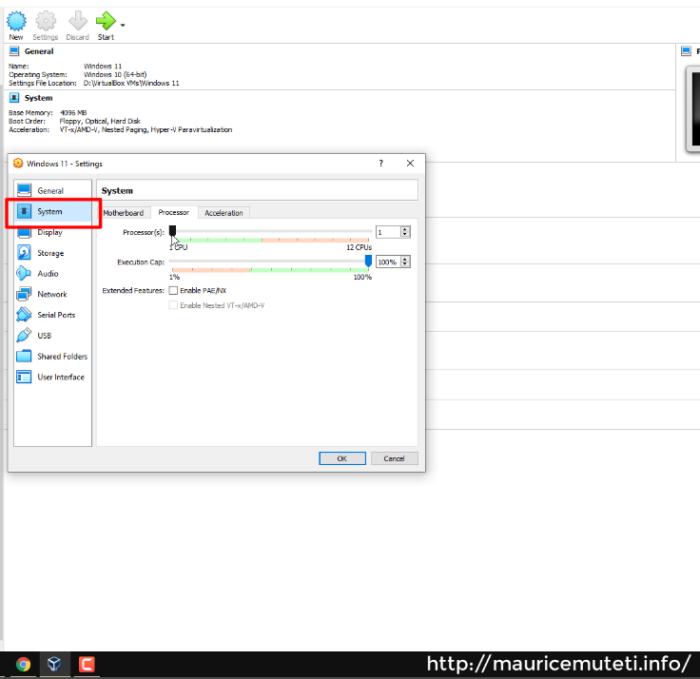This screenshot has height=679, width=700.
Task: Click the General monitor icon in the settings sidebar
Action: coord(24,191)
